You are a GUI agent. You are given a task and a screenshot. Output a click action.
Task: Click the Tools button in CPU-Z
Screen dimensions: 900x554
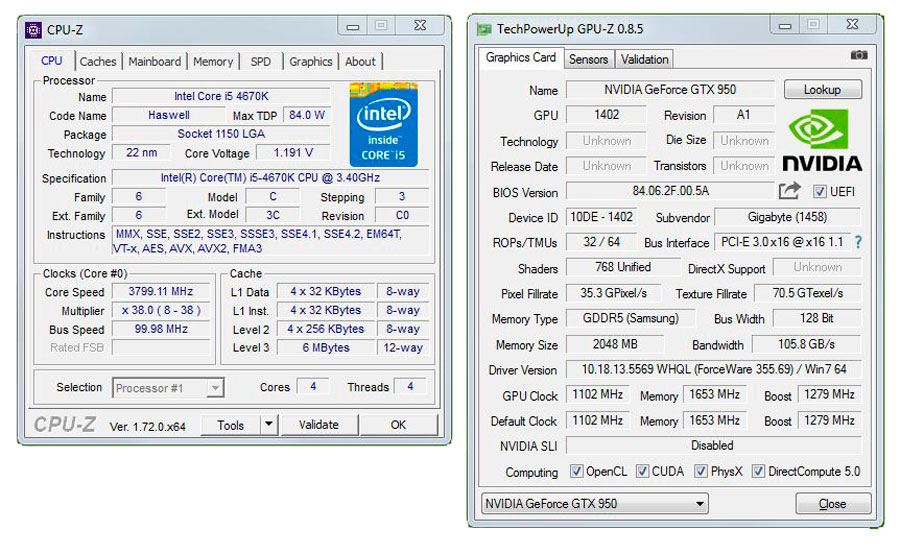click(231, 425)
